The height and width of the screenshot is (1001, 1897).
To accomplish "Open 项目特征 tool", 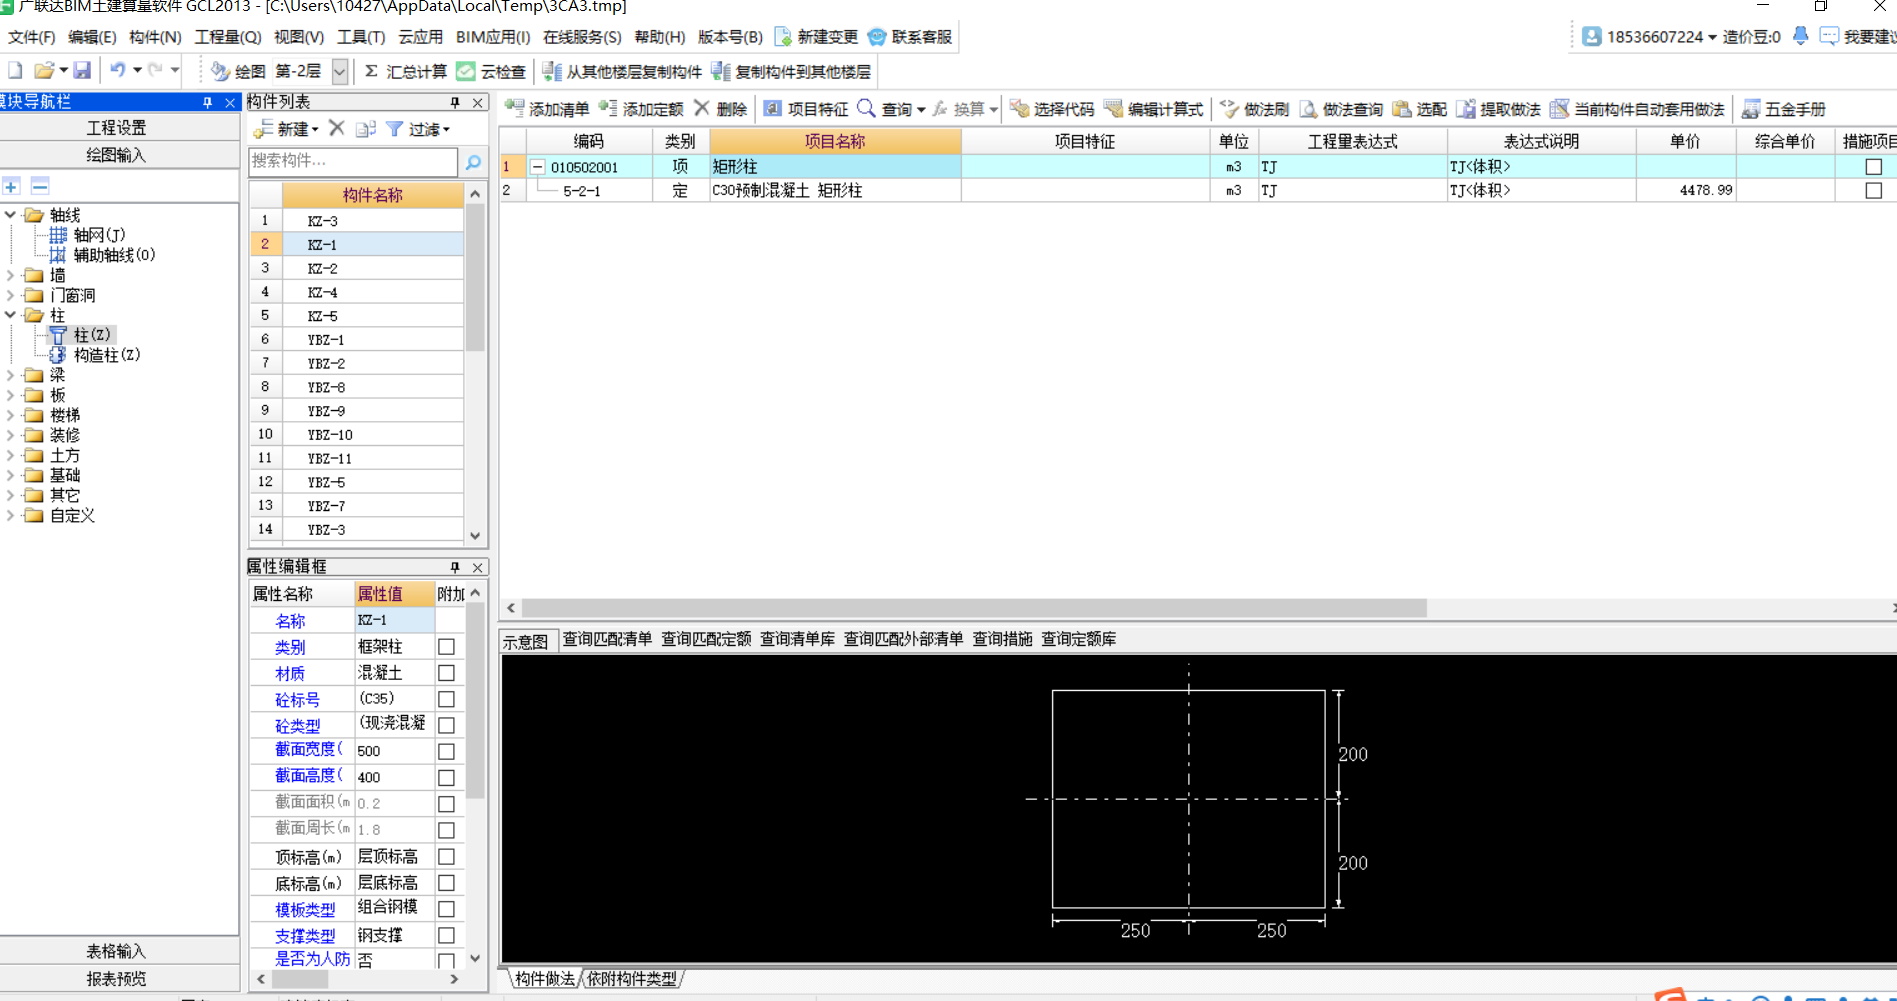I will click(x=806, y=109).
